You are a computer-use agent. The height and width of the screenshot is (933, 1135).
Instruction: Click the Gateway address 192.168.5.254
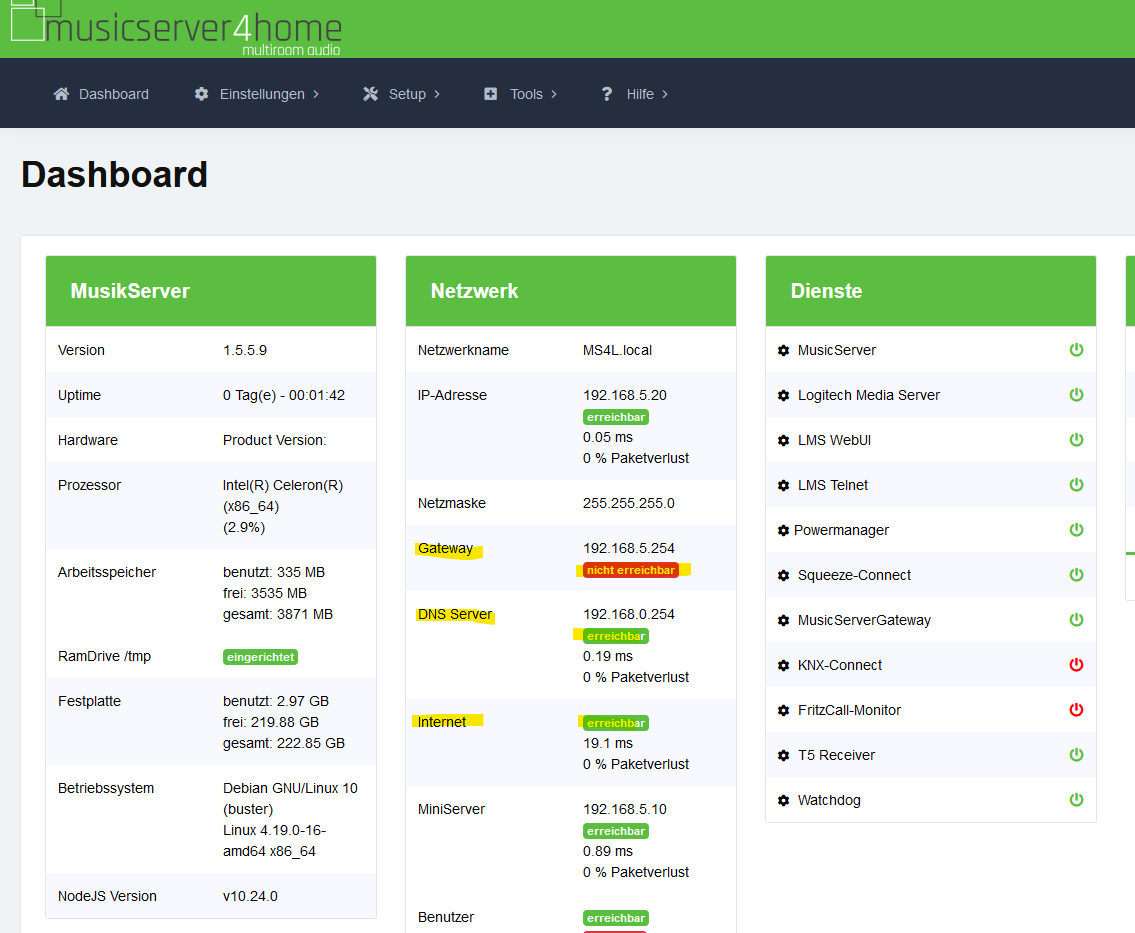coord(628,548)
